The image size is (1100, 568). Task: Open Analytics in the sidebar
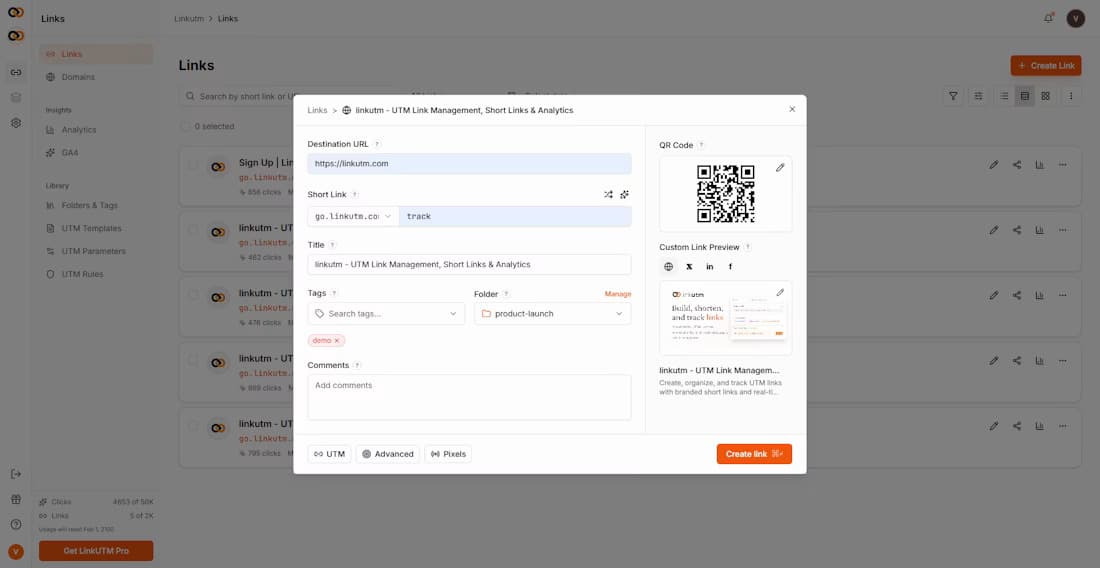coord(96,130)
